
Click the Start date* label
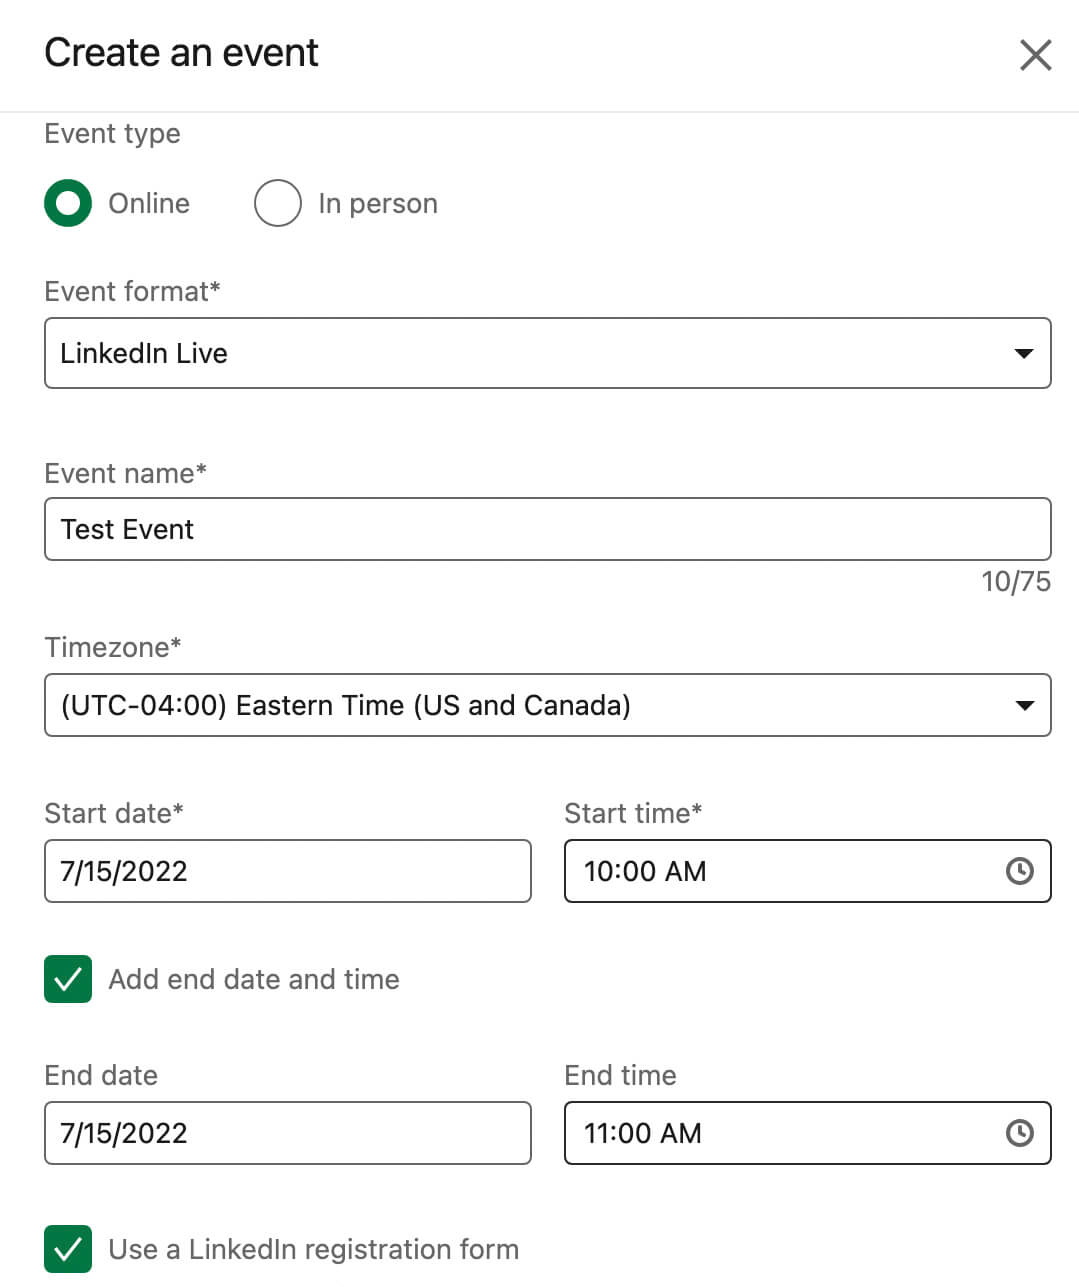click(114, 813)
